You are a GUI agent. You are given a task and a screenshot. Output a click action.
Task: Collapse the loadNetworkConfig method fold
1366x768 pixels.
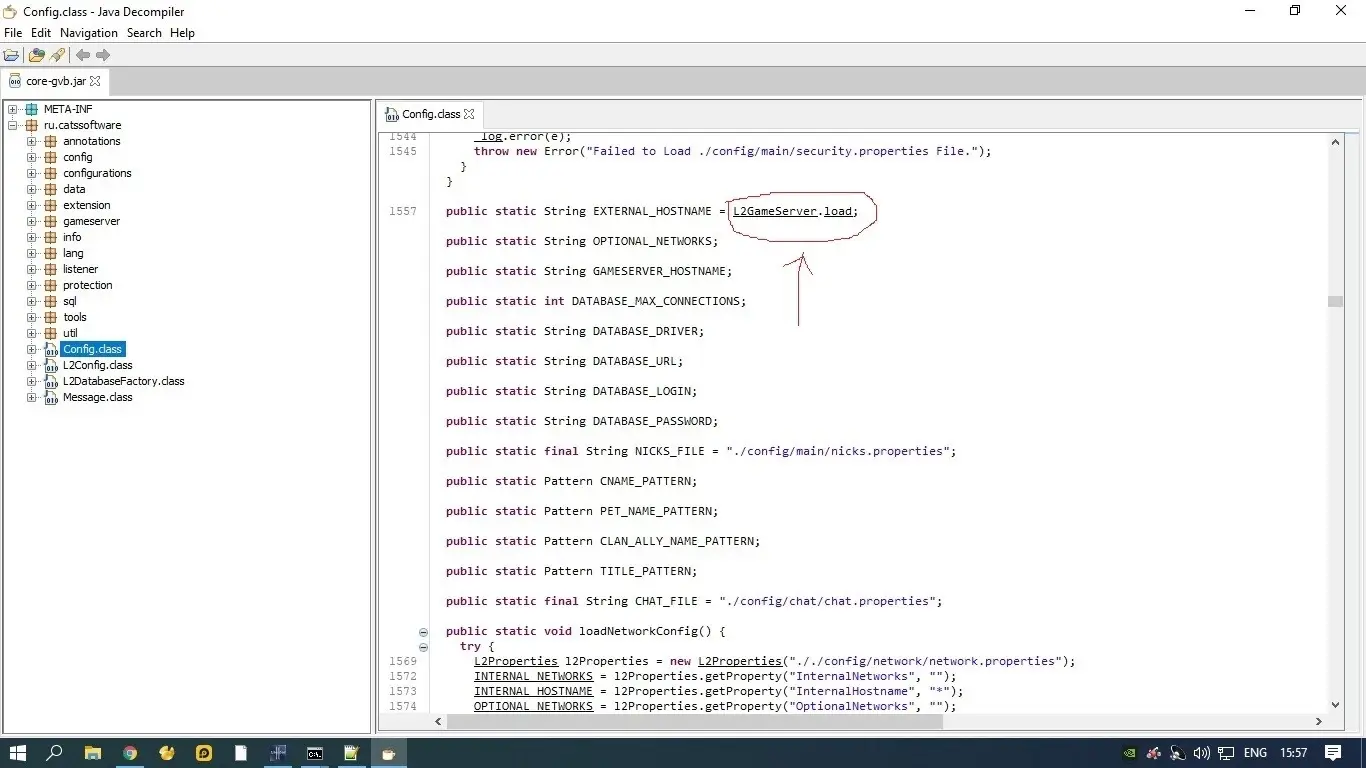tap(423, 632)
